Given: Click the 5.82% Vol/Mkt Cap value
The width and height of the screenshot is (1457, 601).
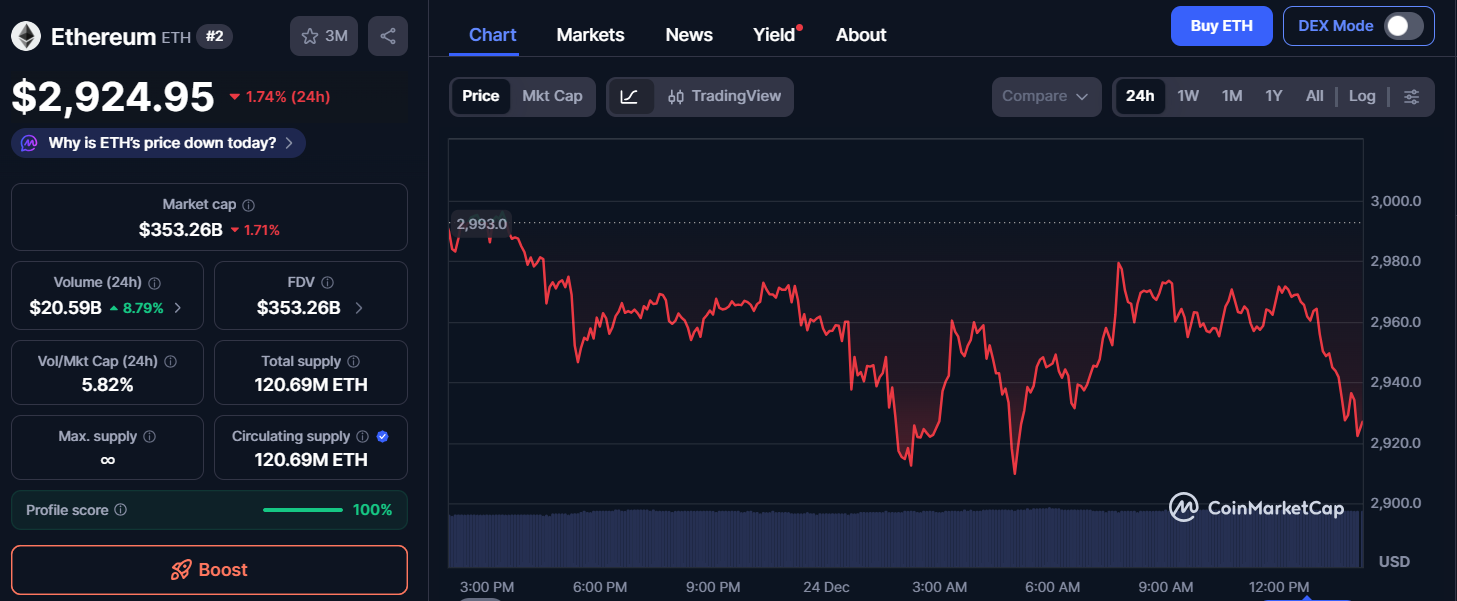Looking at the screenshot, I should pos(107,385).
